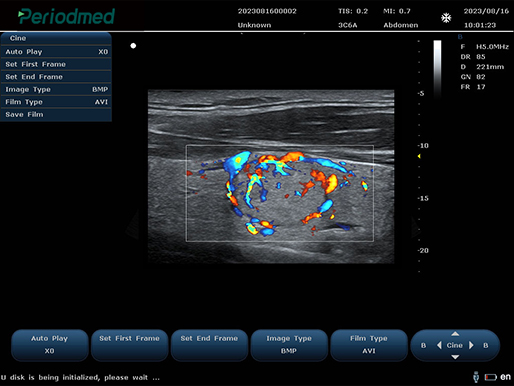The image size is (514, 386).
Task: Click the MI: 0.7 readout
Action: (x=397, y=11)
